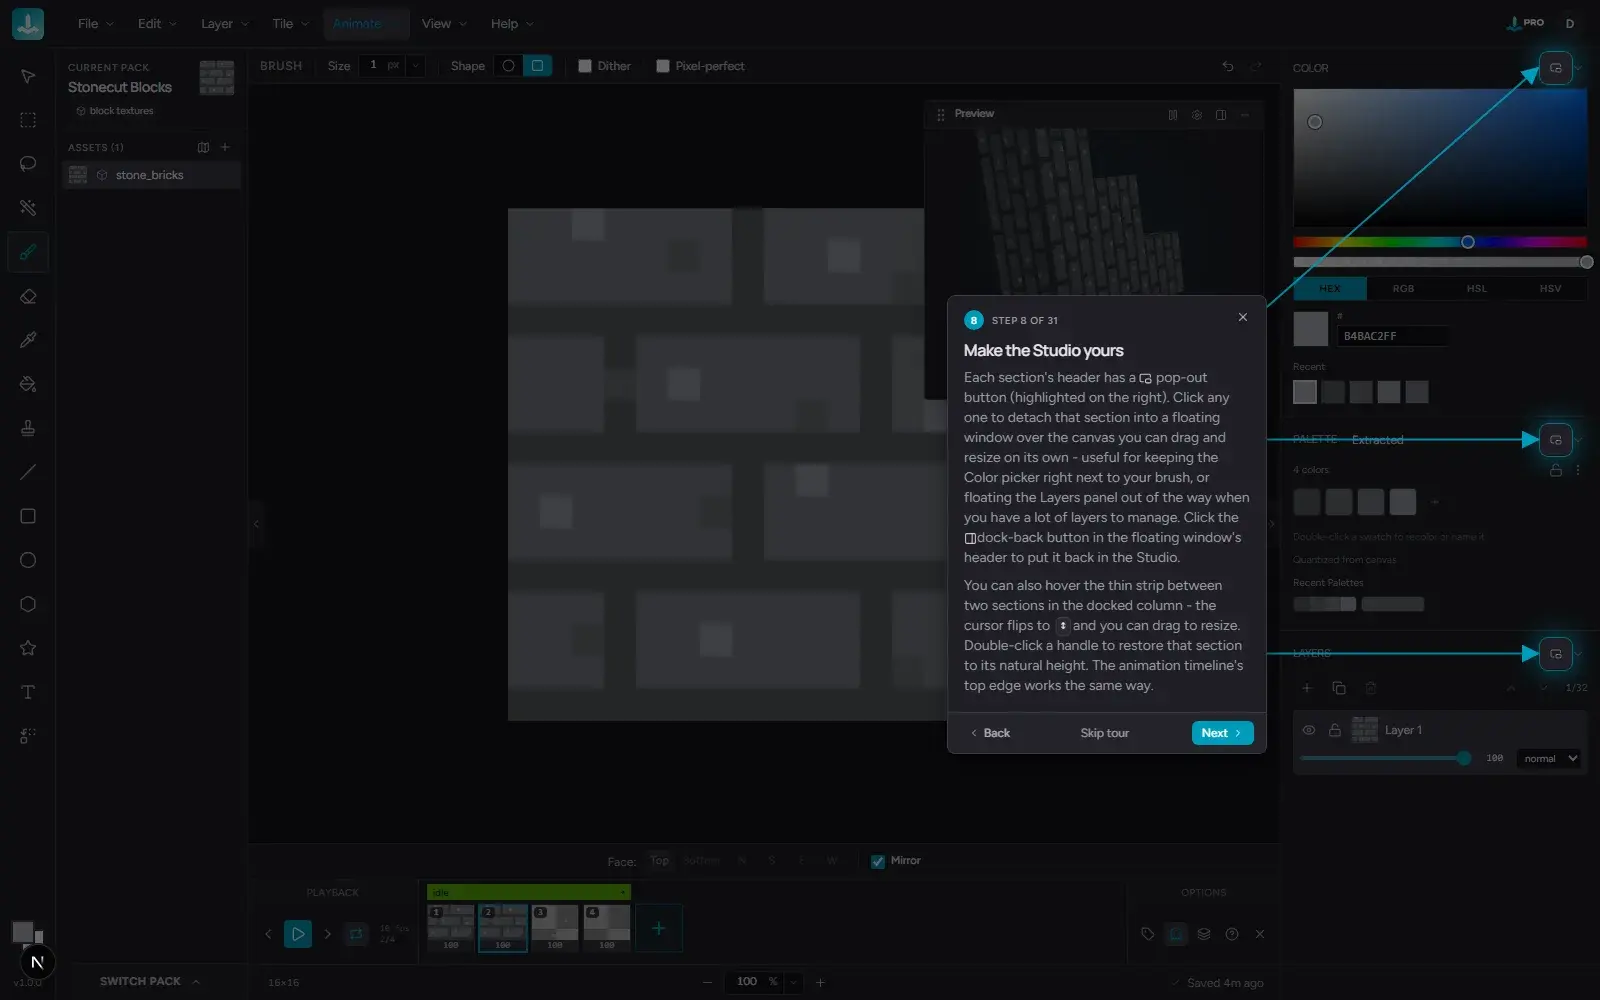
Task: Select the Move arrow tool
Action: click(x=28, y=77)
